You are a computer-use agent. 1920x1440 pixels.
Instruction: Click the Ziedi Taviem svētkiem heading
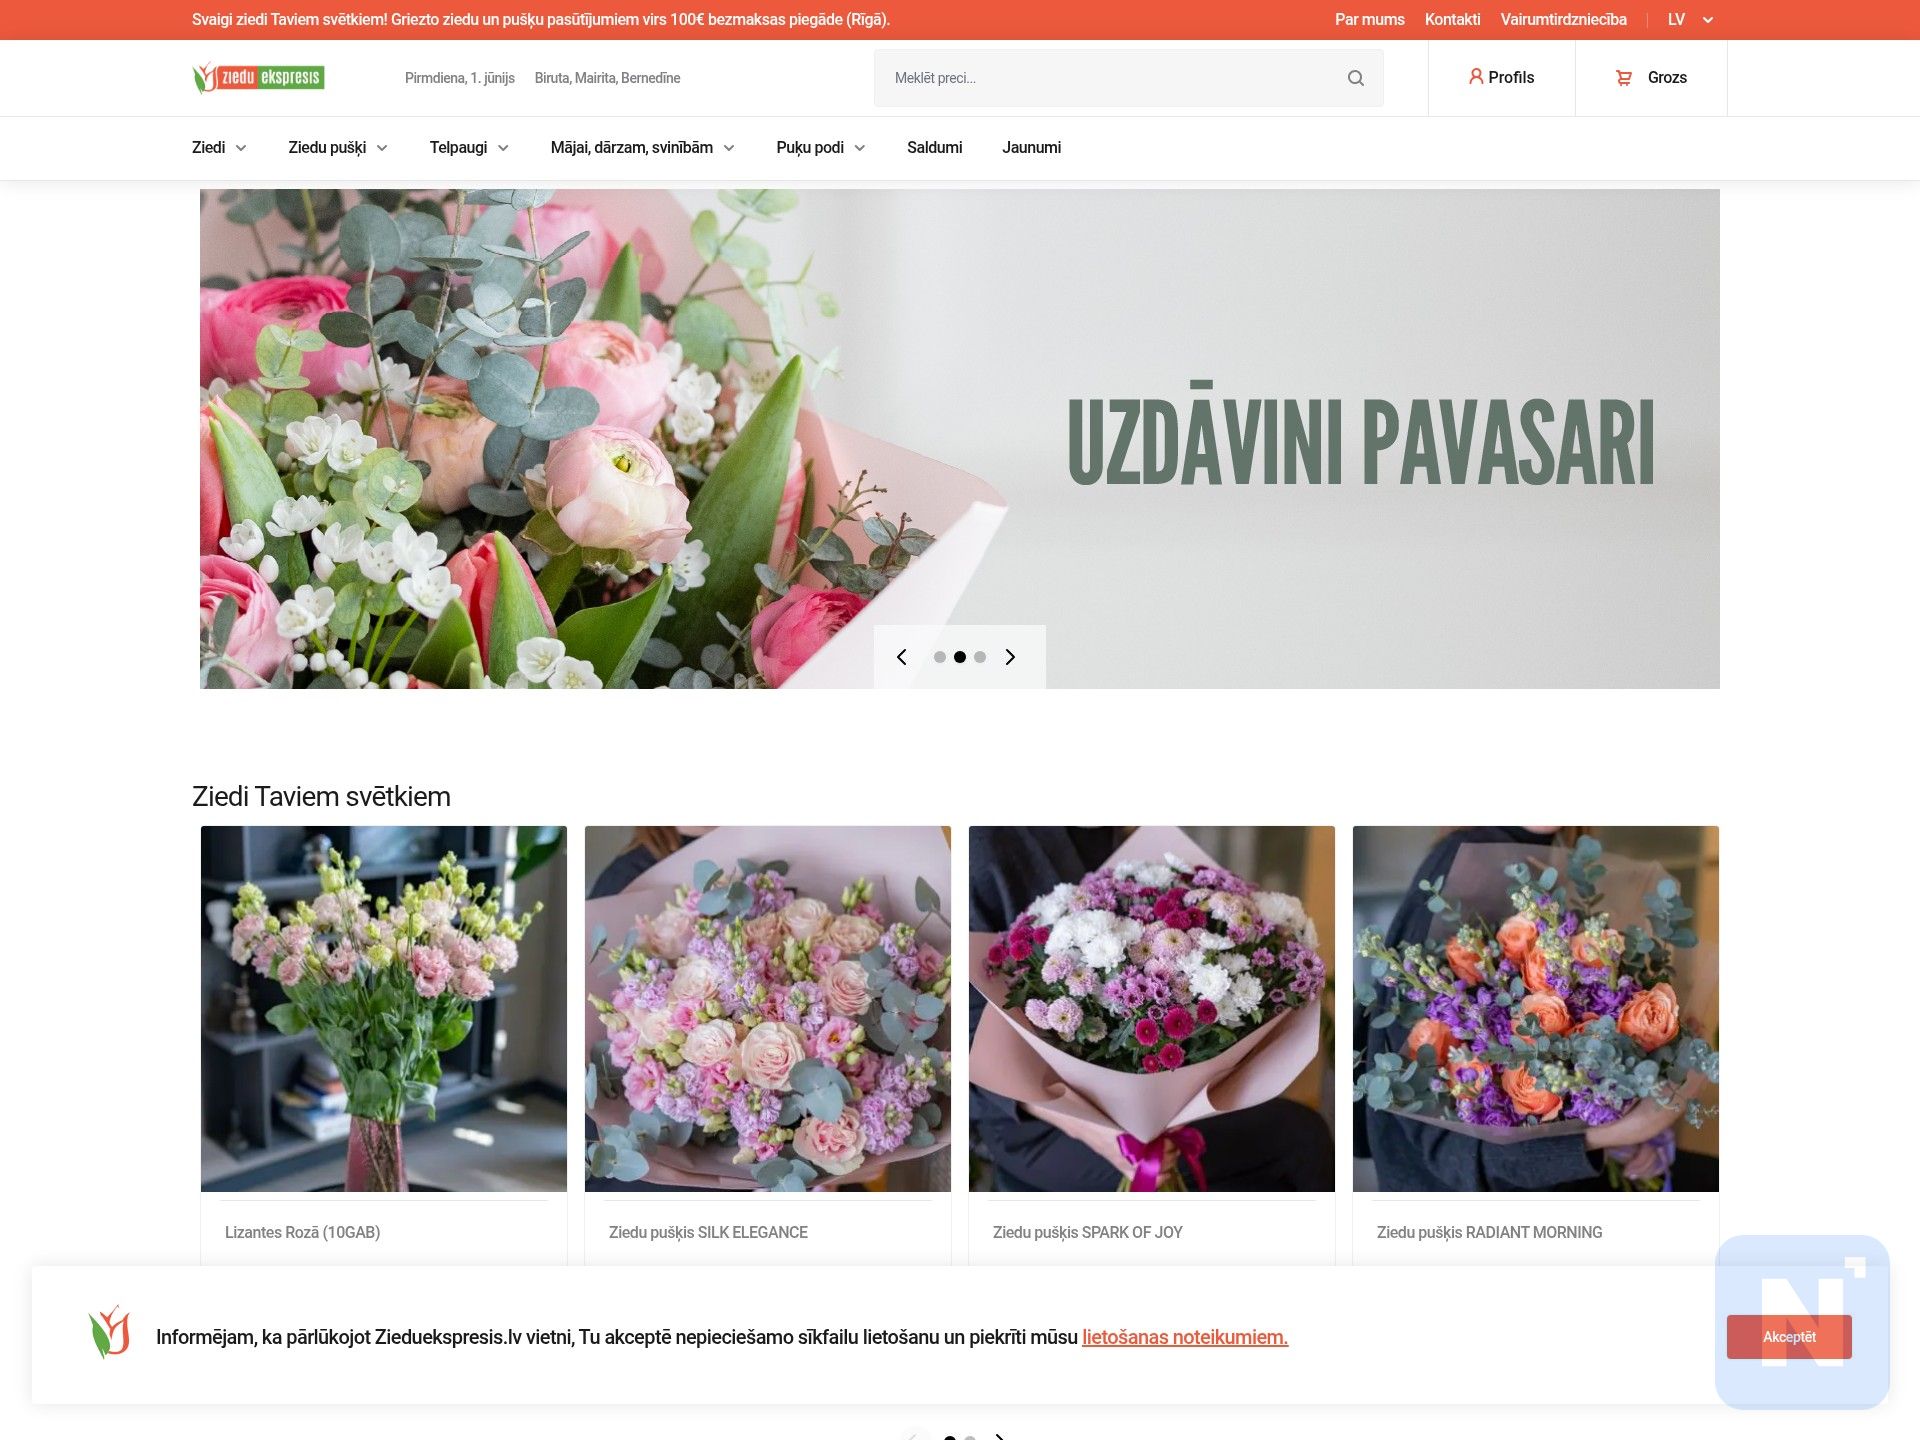pyautogui.click(x=321, y=796)
